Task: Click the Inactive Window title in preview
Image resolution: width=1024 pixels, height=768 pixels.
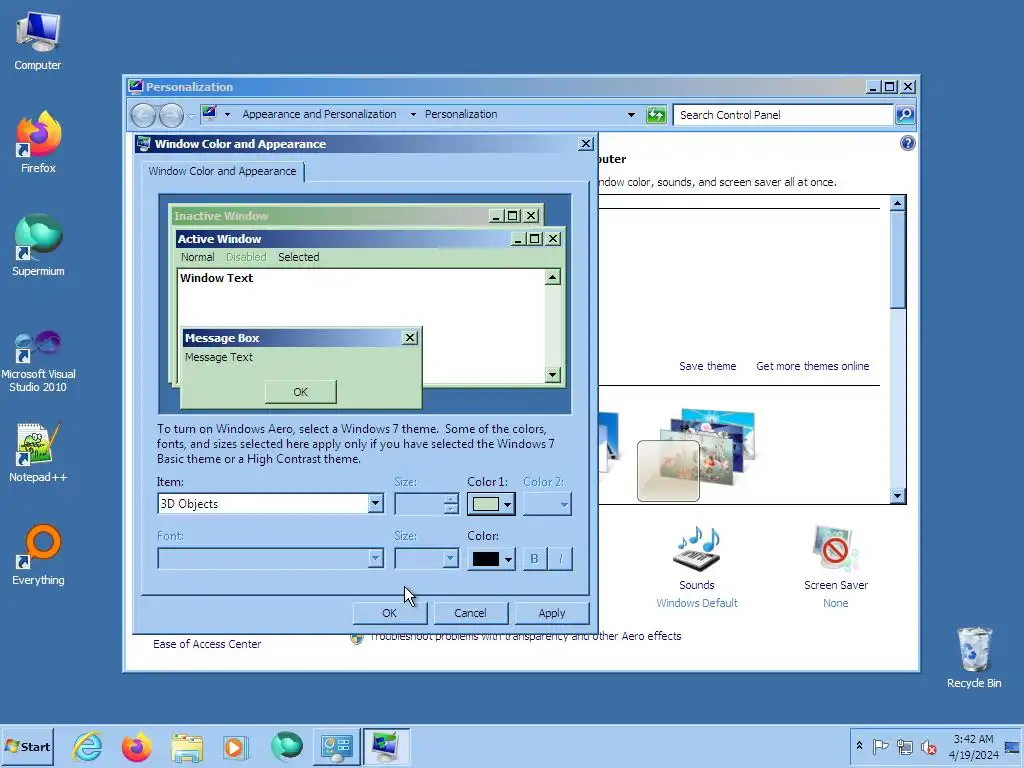Action: [x=221, y=216]
